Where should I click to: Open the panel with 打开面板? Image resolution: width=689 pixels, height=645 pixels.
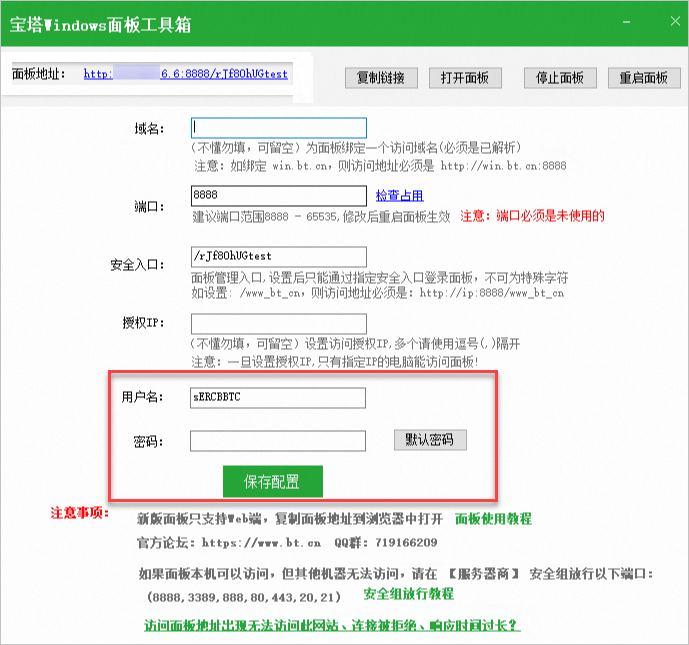tap(465, 78)
